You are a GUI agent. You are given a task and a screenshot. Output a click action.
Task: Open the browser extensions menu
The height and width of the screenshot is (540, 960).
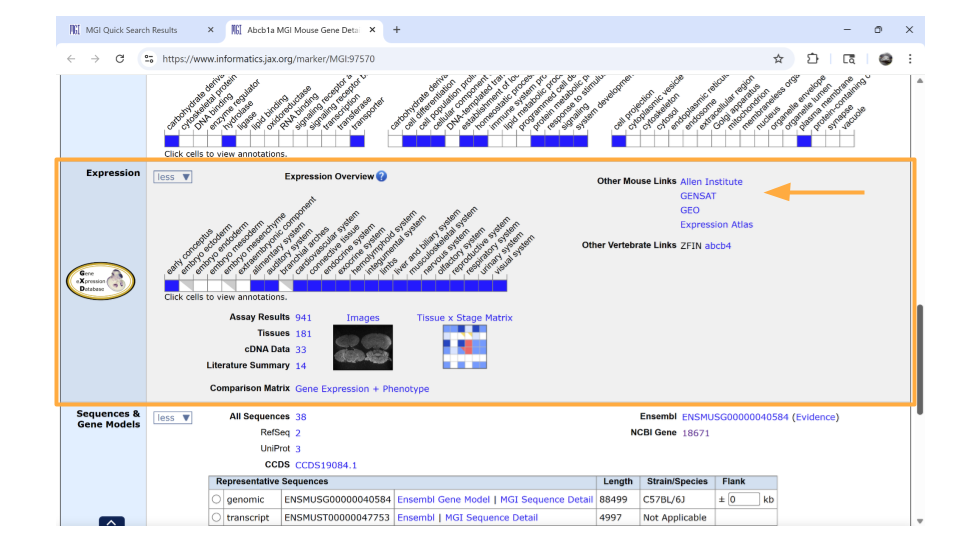click(x=812, y=59)
